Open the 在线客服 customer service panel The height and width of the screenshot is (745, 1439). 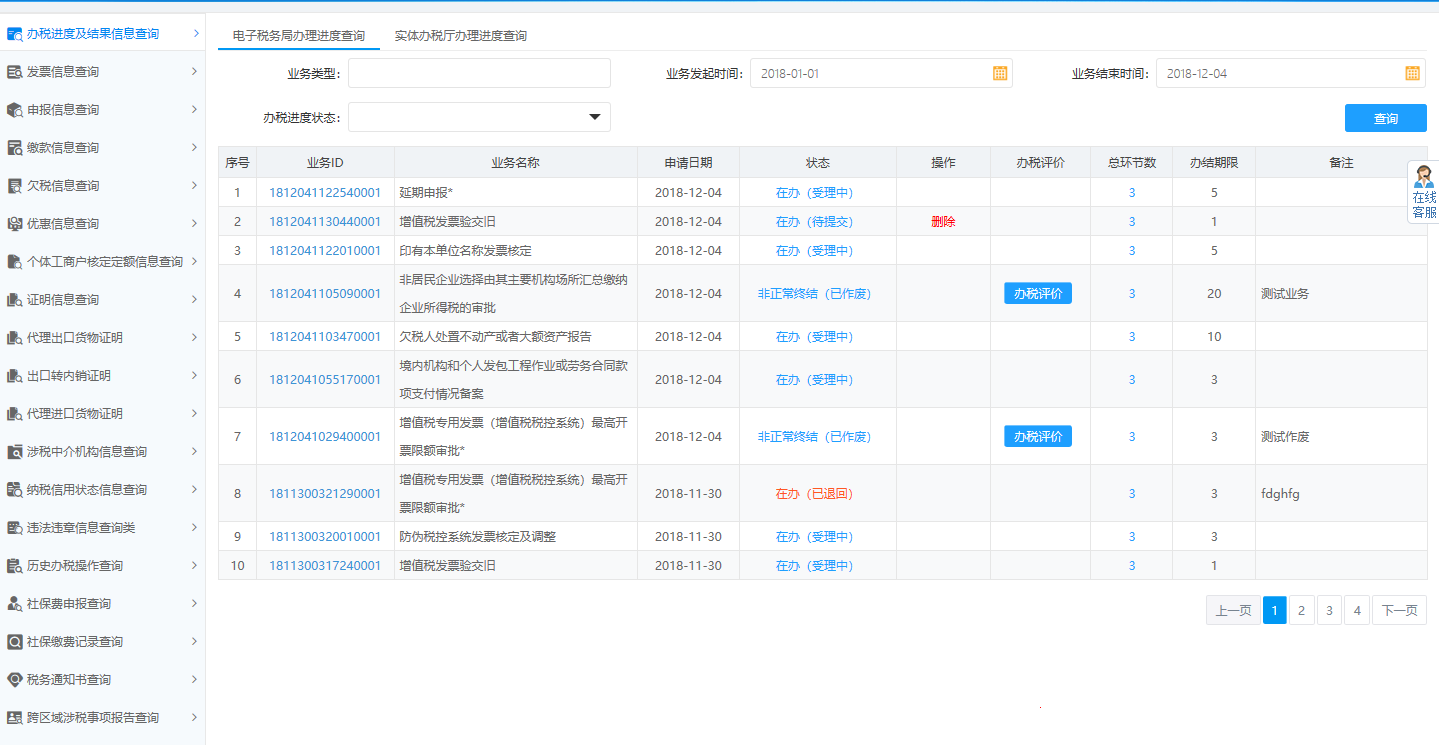(1424, 182)
